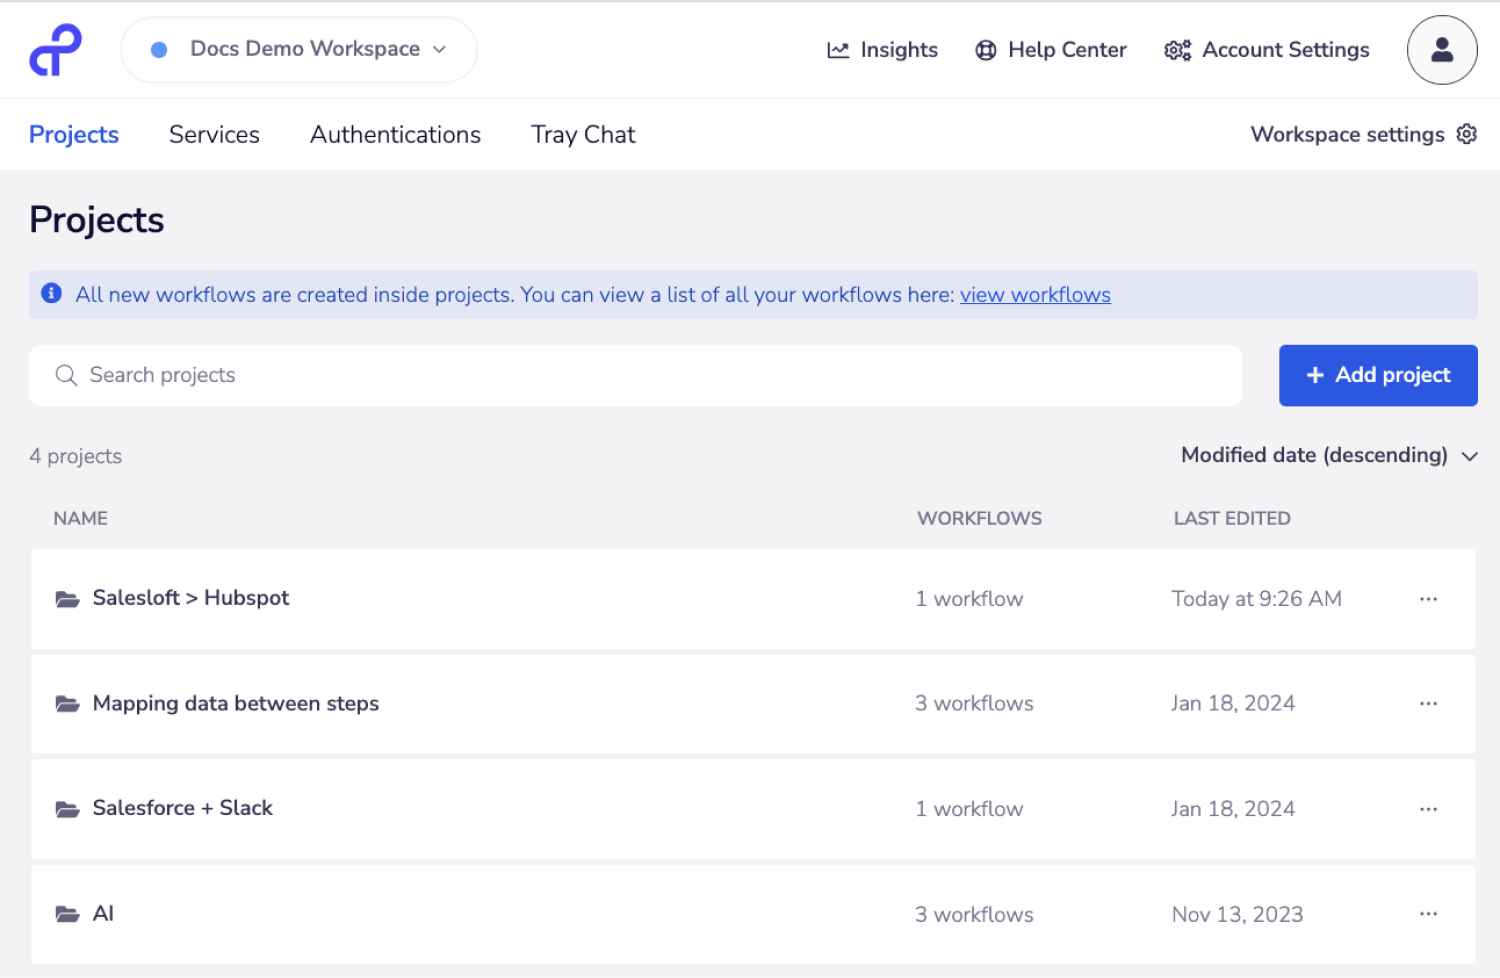Go to the Tray Chat tab
The image size is (1500, 978).
pyautogui.click(x=583, y=134)
